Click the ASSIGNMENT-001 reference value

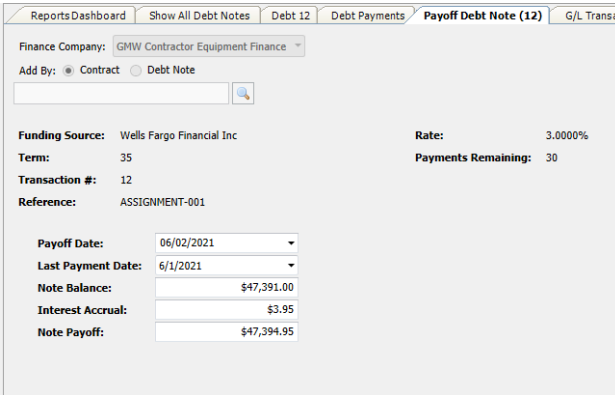click(162, 202)
